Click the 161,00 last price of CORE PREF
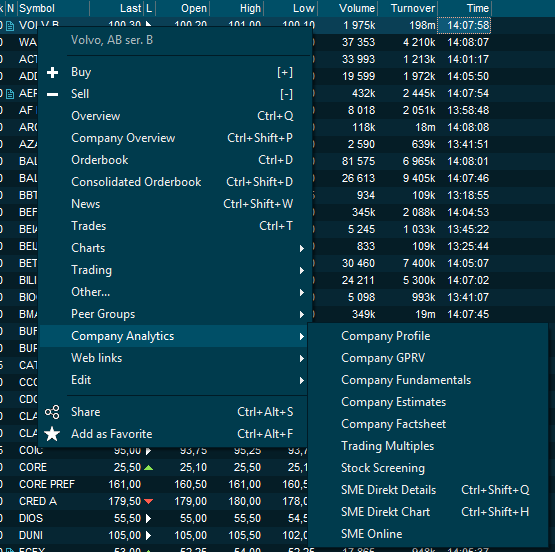Viewport: 555px width, 552px height. pyautogui.click(x=125, y=484)
